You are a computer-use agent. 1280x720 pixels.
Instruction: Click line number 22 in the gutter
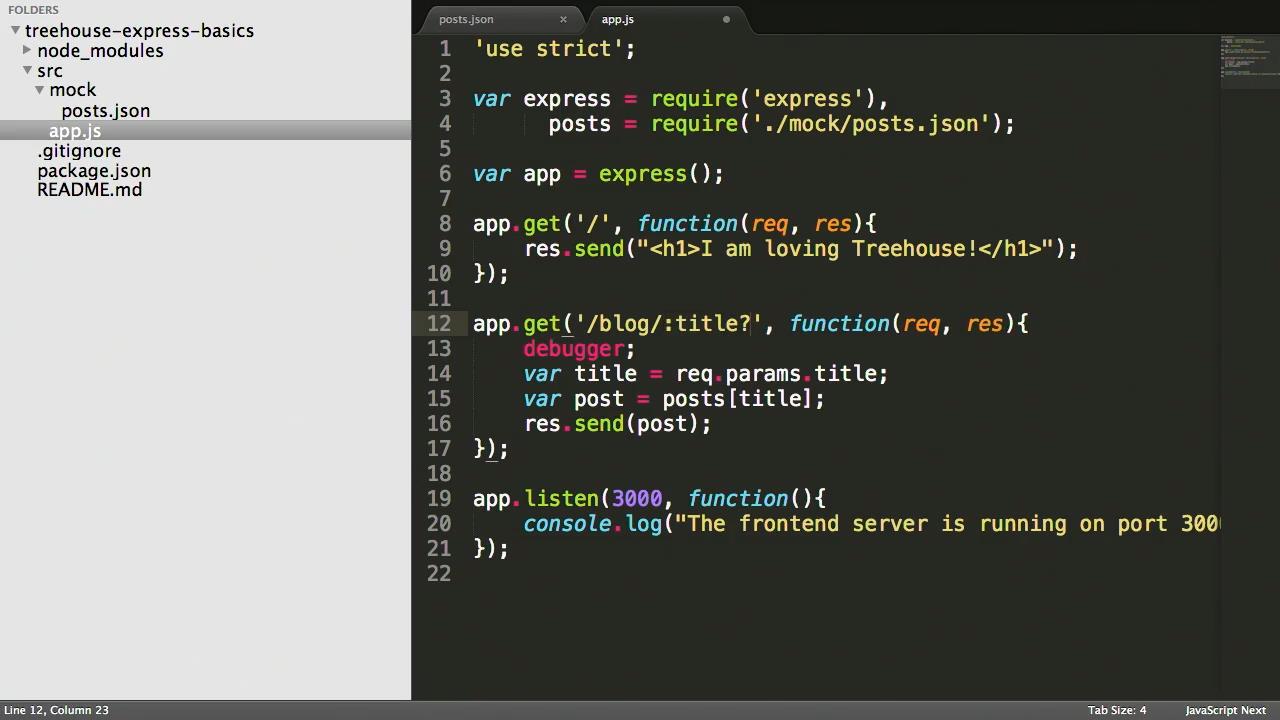tap(439, 574)
